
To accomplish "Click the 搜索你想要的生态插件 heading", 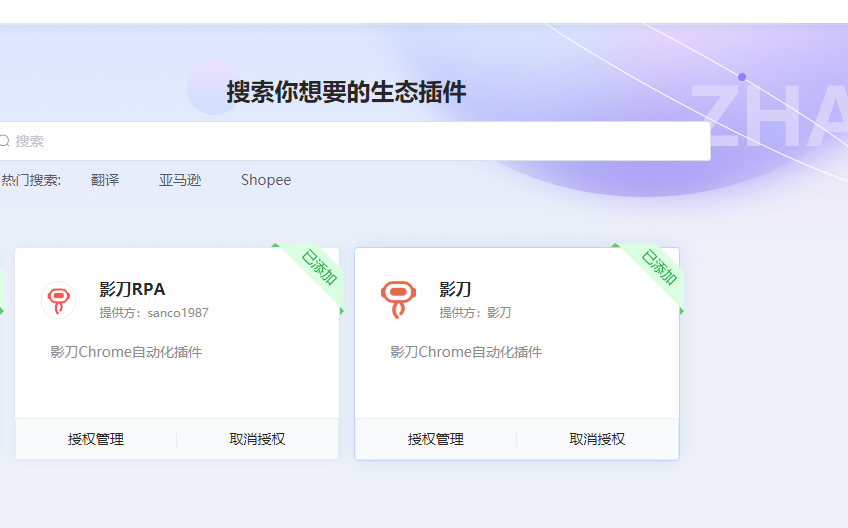I will tap(346, 93).
